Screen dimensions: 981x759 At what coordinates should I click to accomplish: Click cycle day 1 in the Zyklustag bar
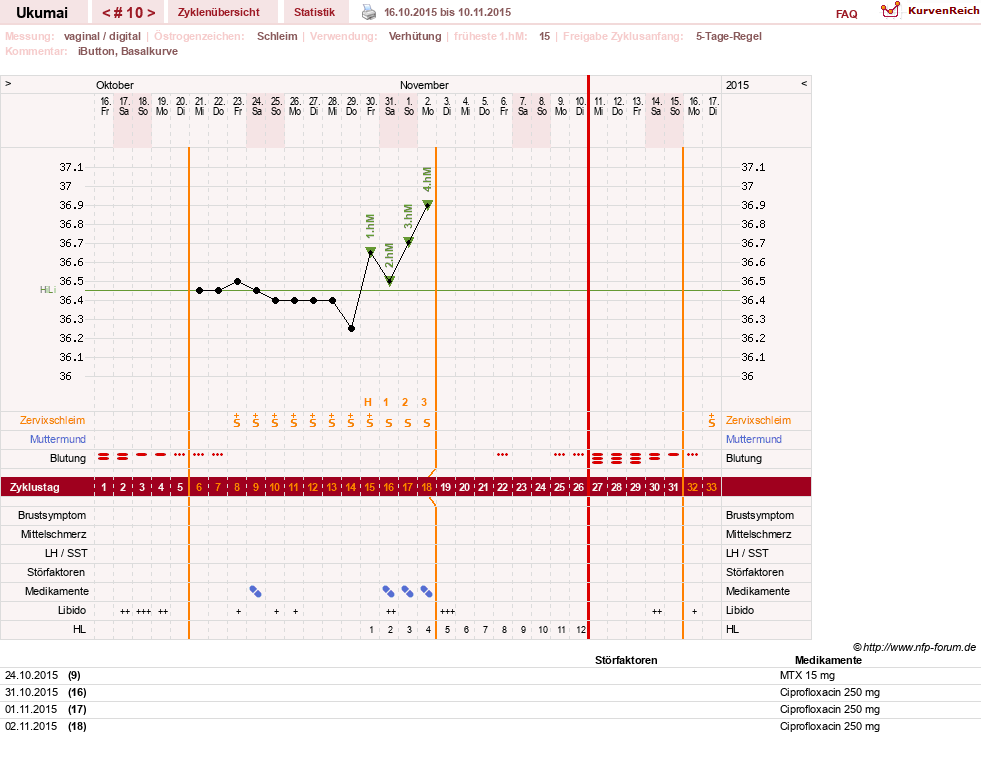[104, 487]
